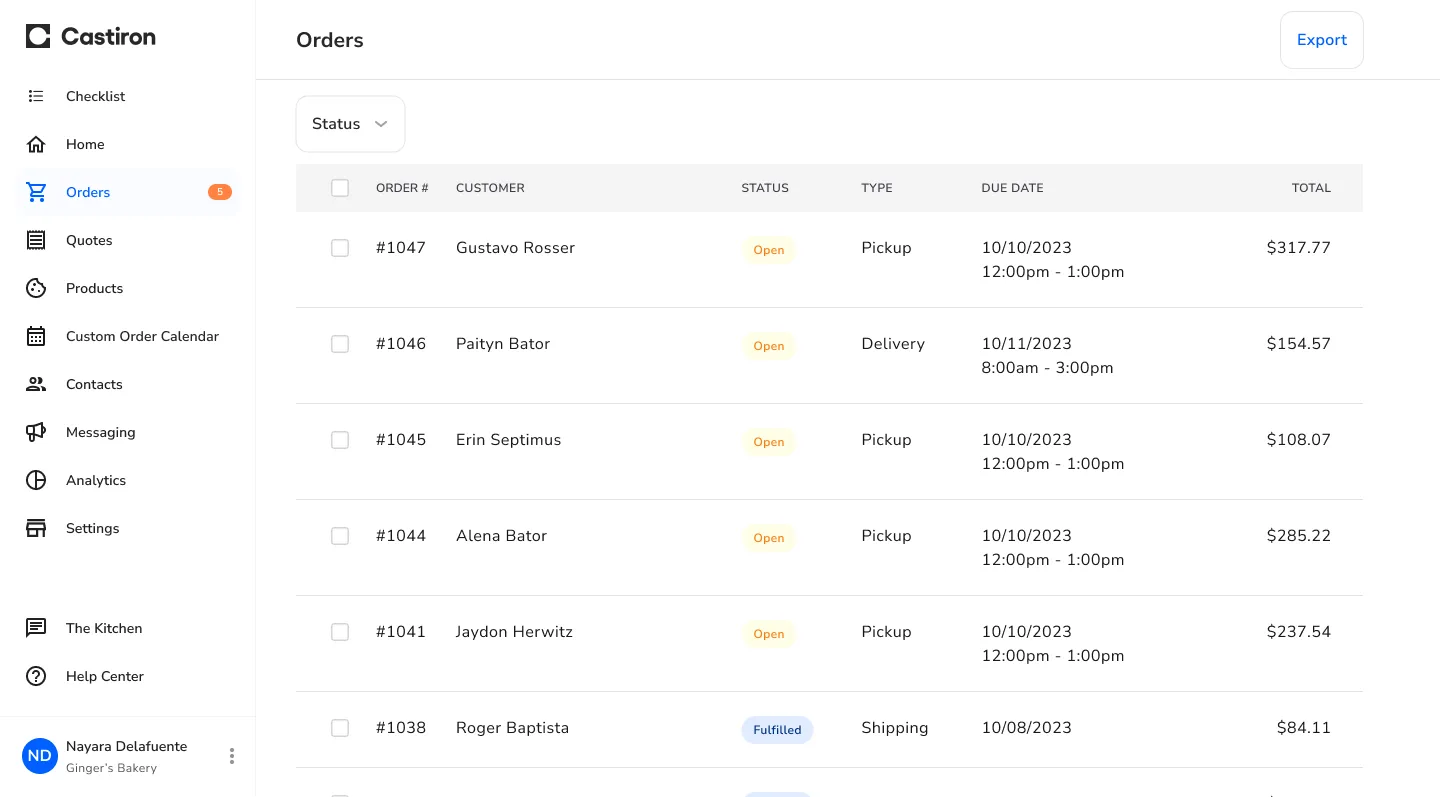Open Messaging via the megaphone icon
The image size is (1440, 797).
click(x=36, y=432)
